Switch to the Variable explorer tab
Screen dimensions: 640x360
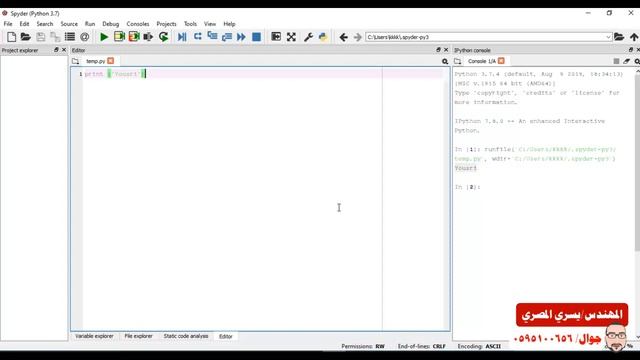coord(94,336)
